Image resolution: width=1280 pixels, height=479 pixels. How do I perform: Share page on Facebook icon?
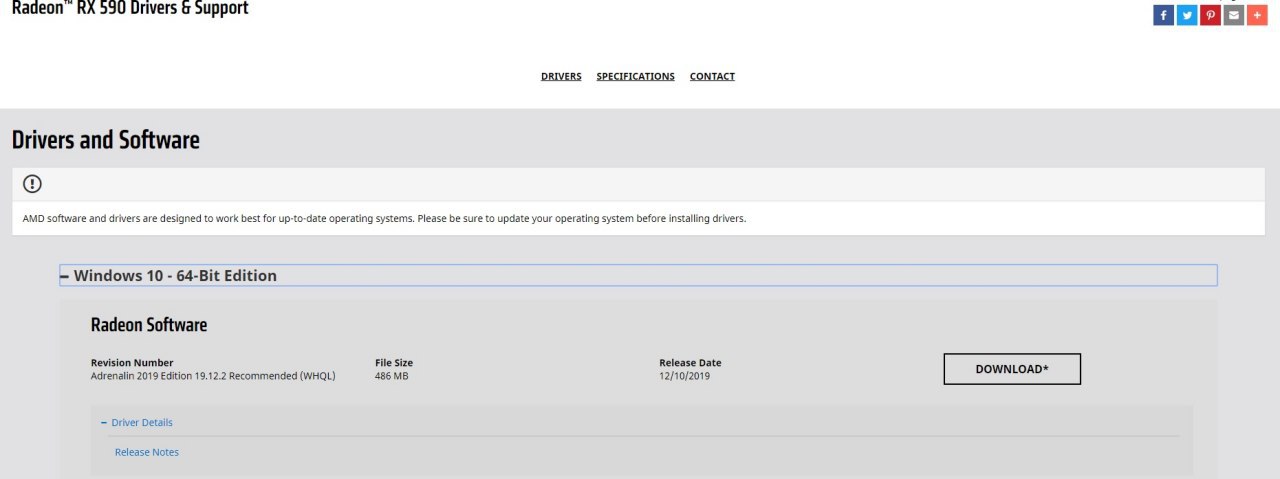[x=1163, y=15]
